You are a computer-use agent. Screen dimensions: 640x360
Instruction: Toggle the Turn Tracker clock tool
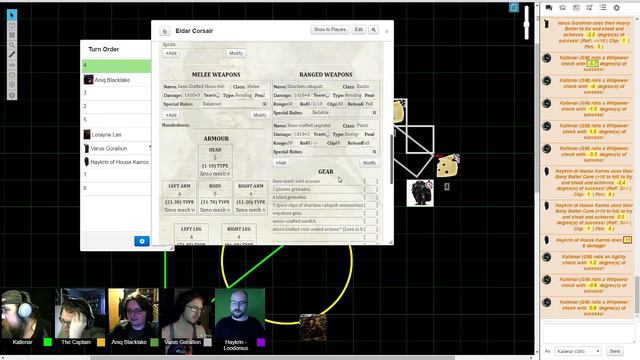12,75
